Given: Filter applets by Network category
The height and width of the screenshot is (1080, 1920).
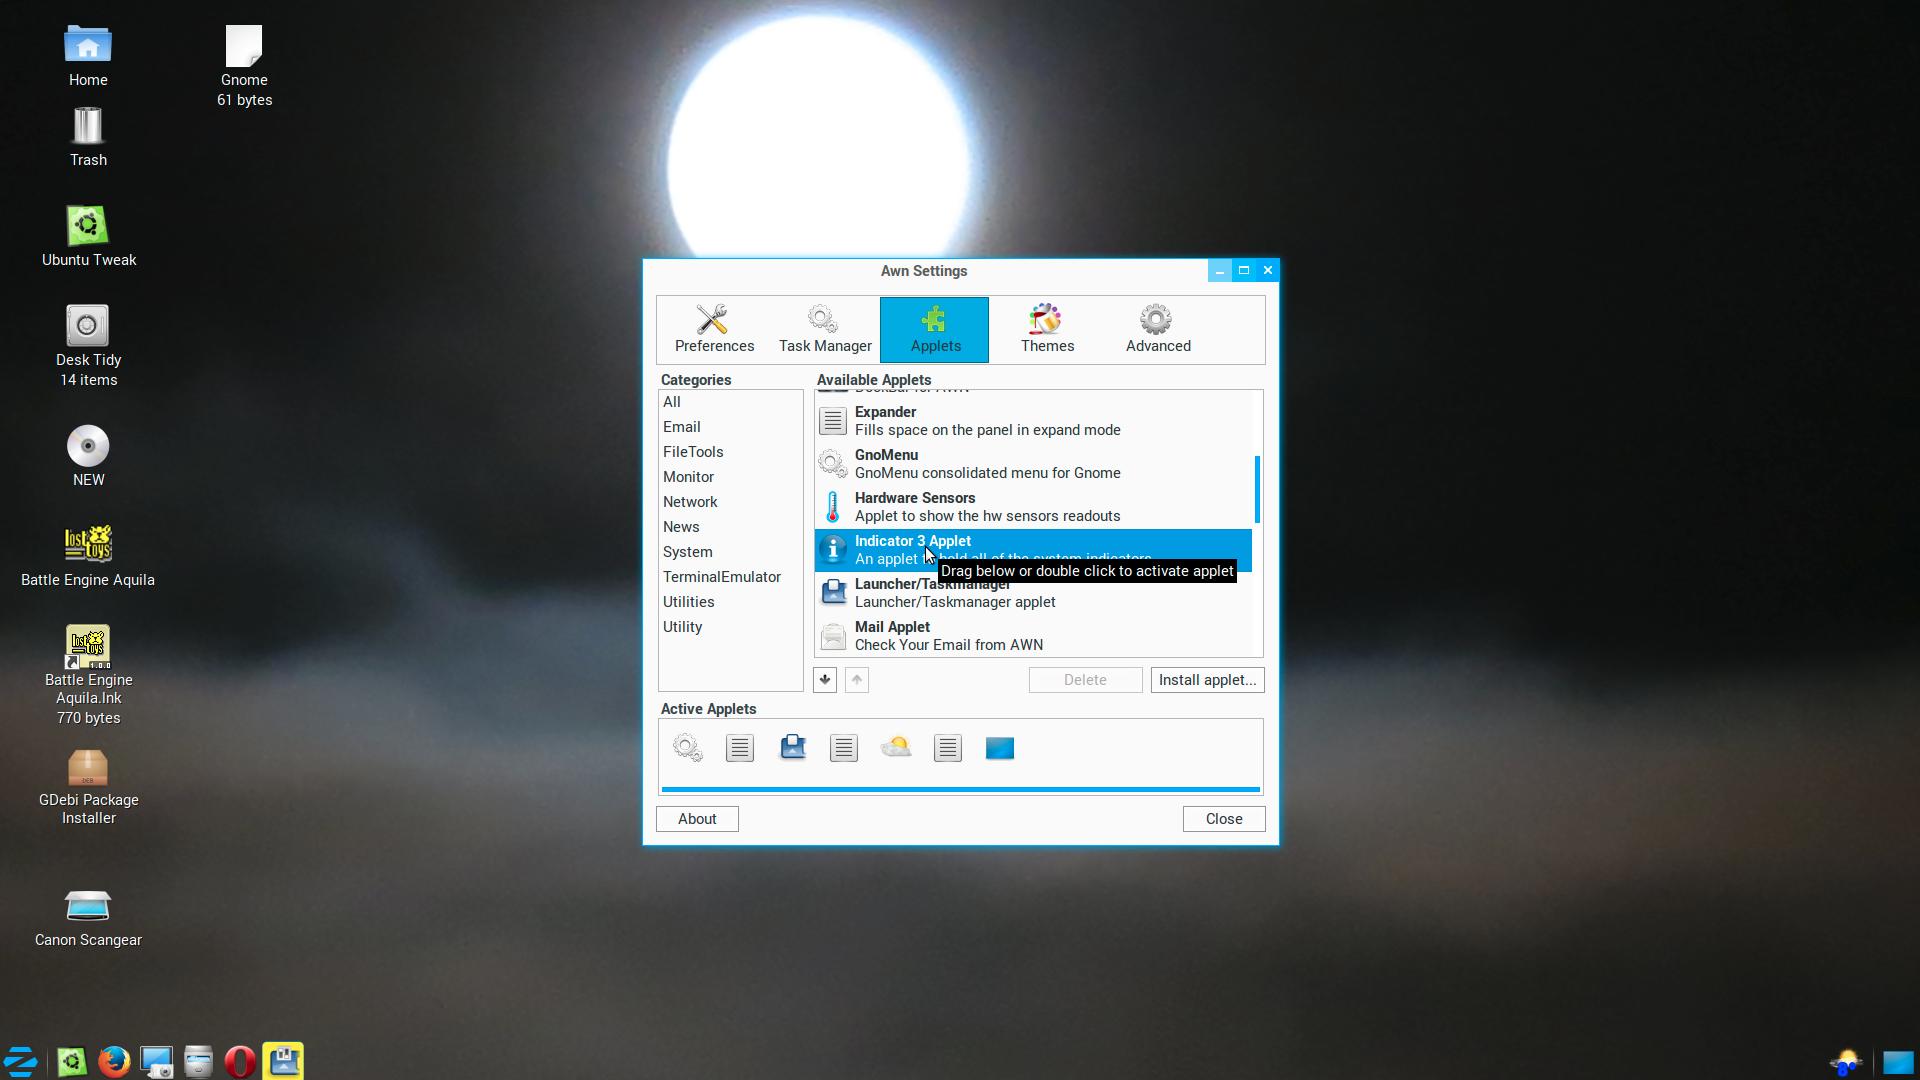Looking at the screenshot, I should [690, 502].
